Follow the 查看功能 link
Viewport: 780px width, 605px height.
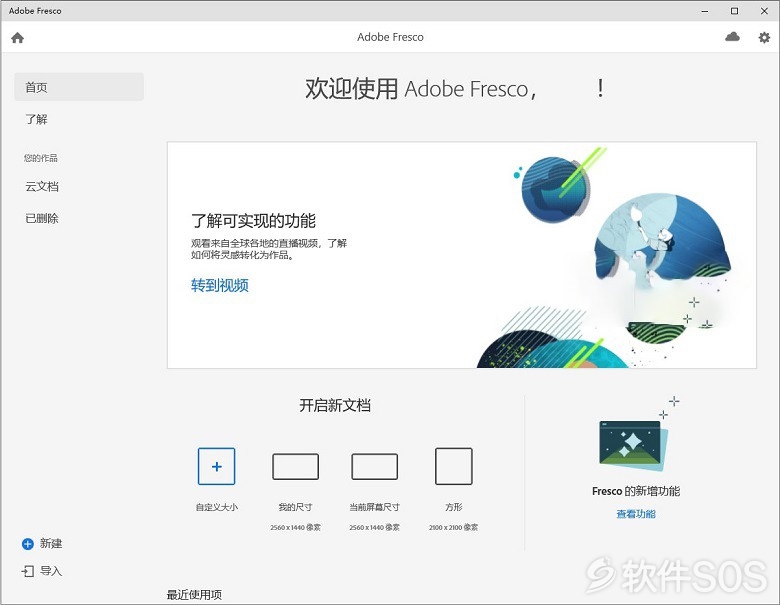(x=636, y=514)
